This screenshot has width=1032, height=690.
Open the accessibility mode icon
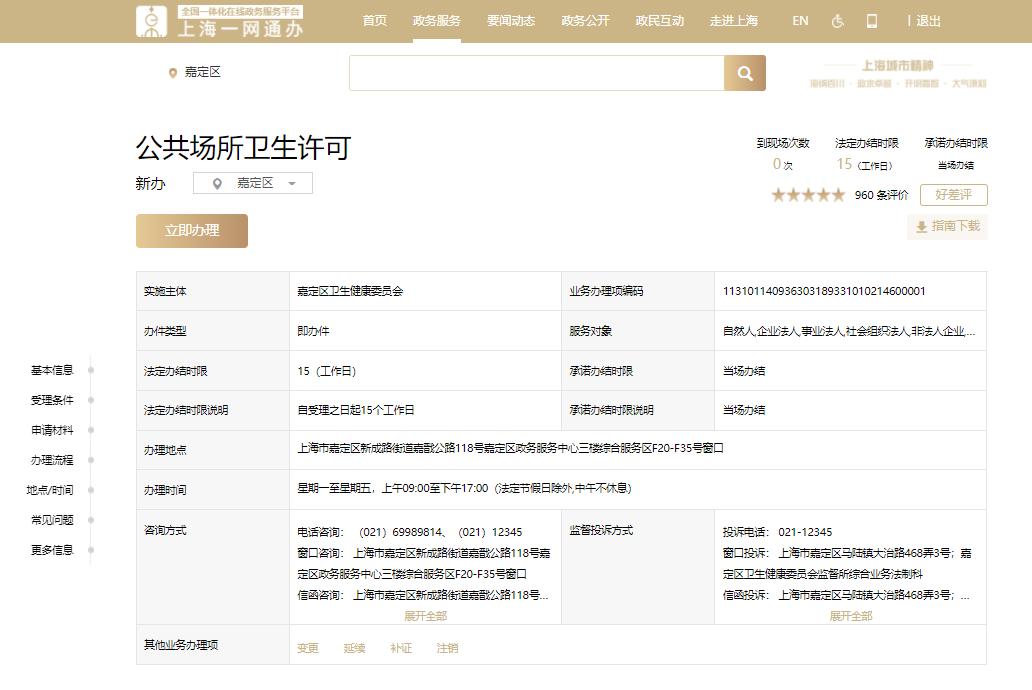tap(838, 21)
